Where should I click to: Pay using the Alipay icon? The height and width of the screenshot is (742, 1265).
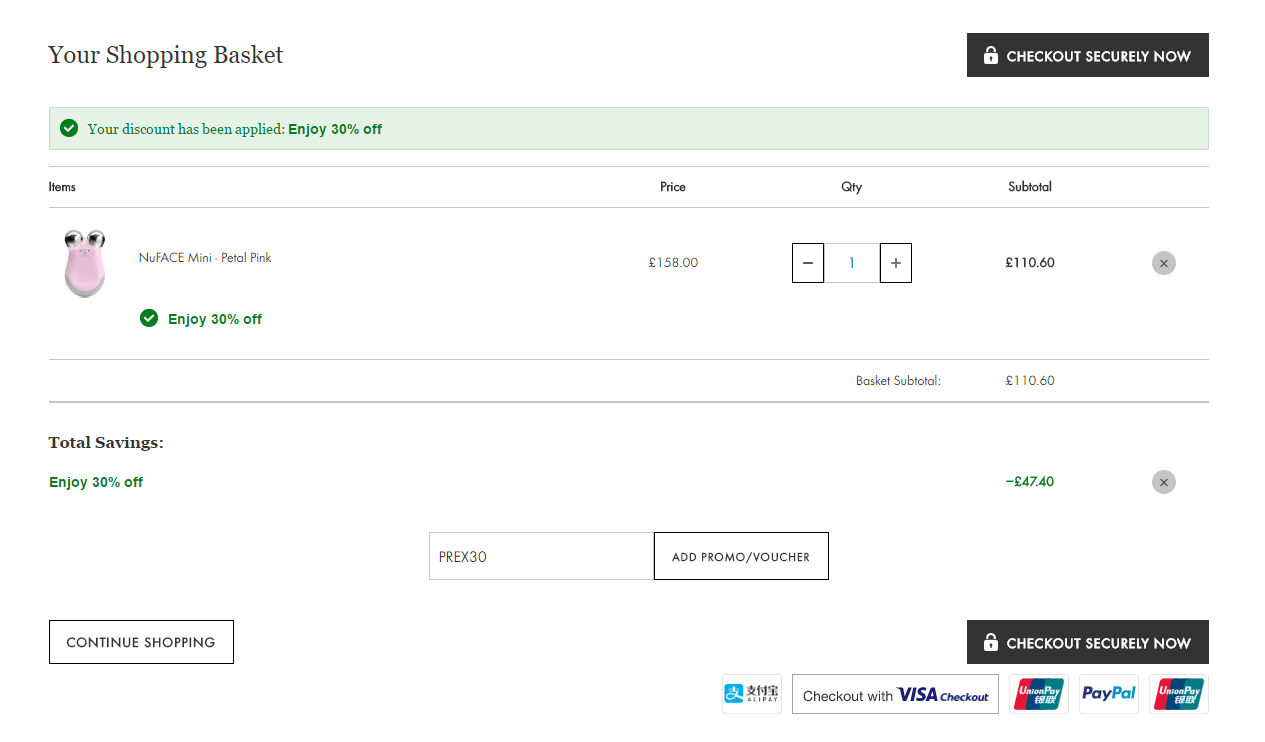coord(752,694)
